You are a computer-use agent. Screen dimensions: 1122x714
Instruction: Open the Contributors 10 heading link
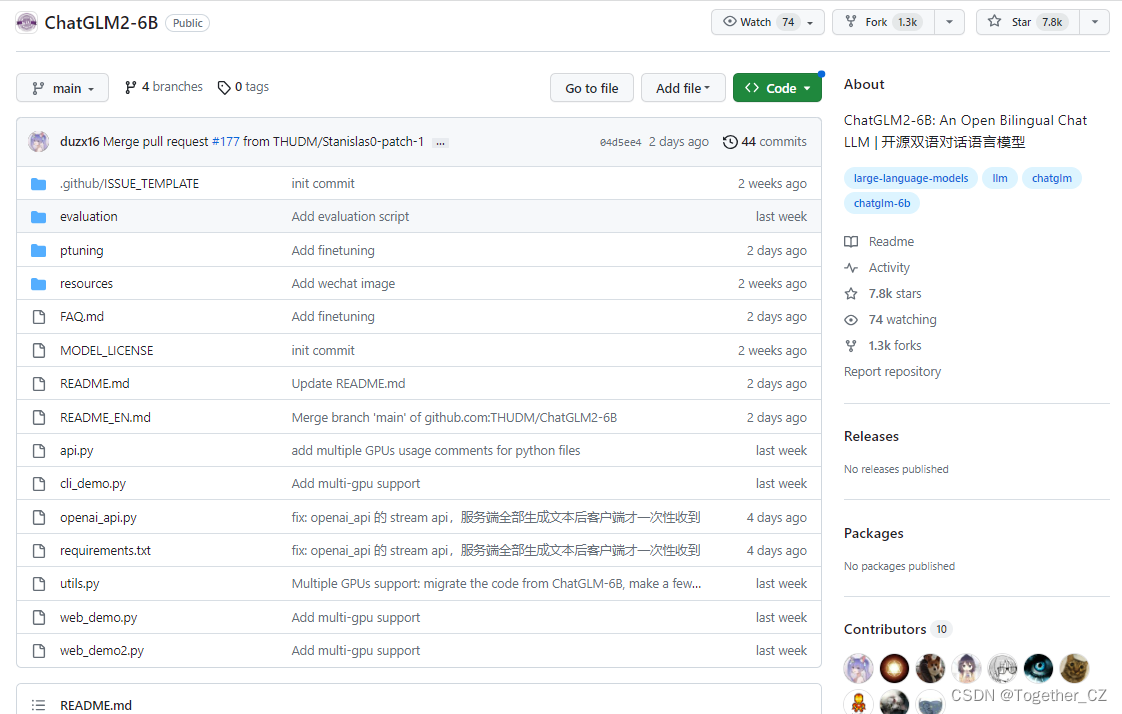tap(897, 630)
